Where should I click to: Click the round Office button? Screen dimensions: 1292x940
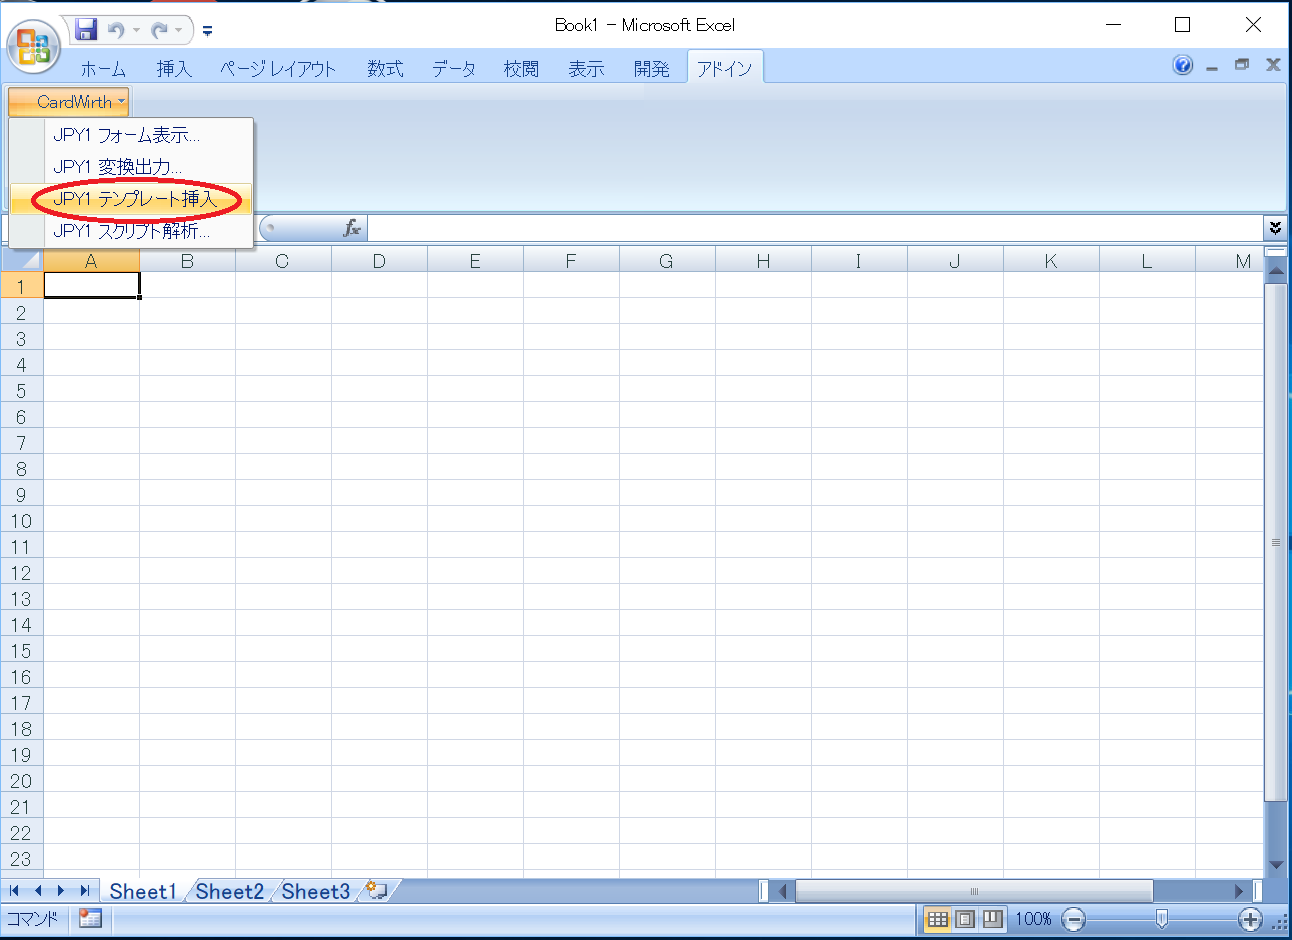pyautogui.click(x=34, y=46)
